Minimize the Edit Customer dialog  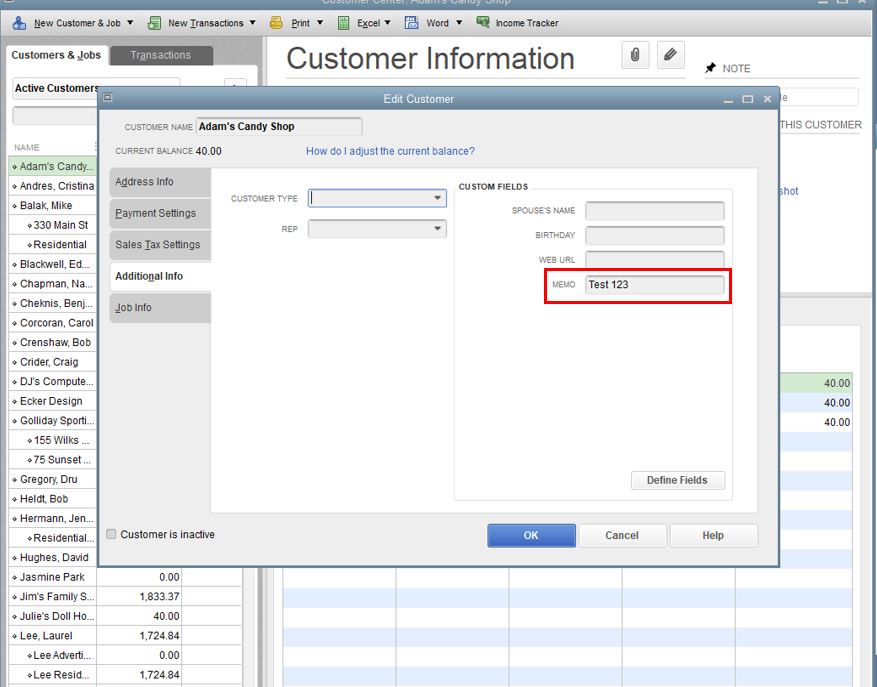tap(728, 100)
